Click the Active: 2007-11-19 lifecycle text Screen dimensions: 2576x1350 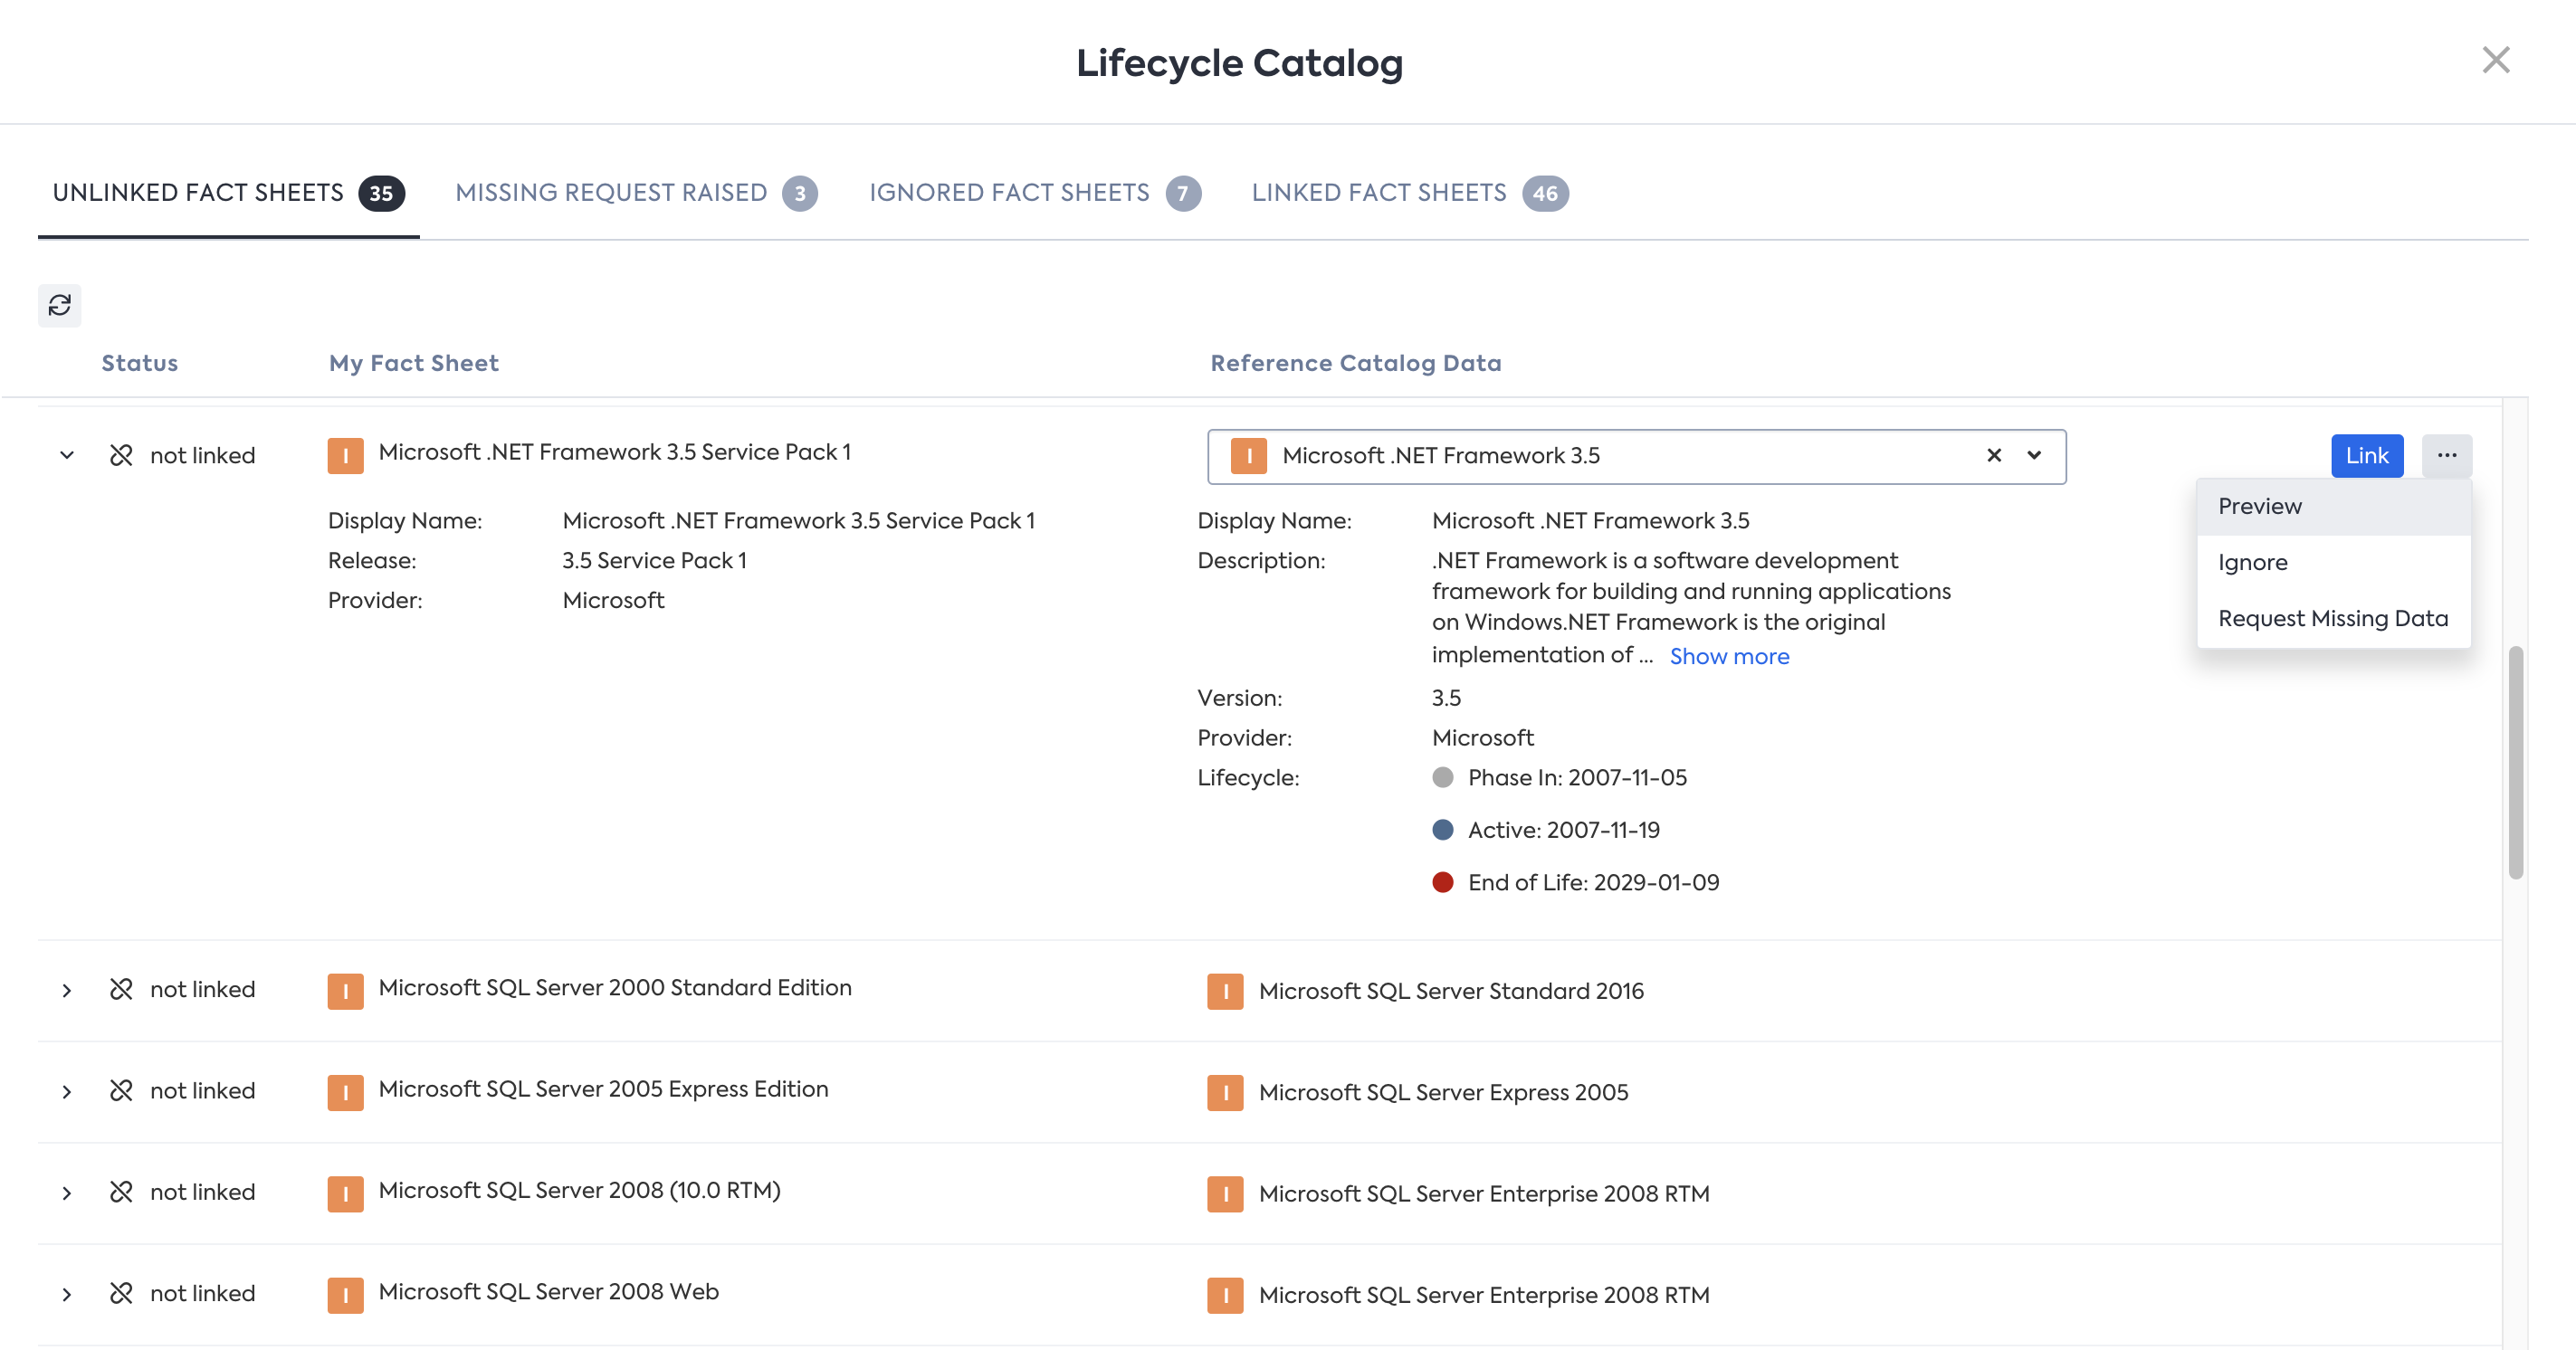click(x=1563, y=829)
